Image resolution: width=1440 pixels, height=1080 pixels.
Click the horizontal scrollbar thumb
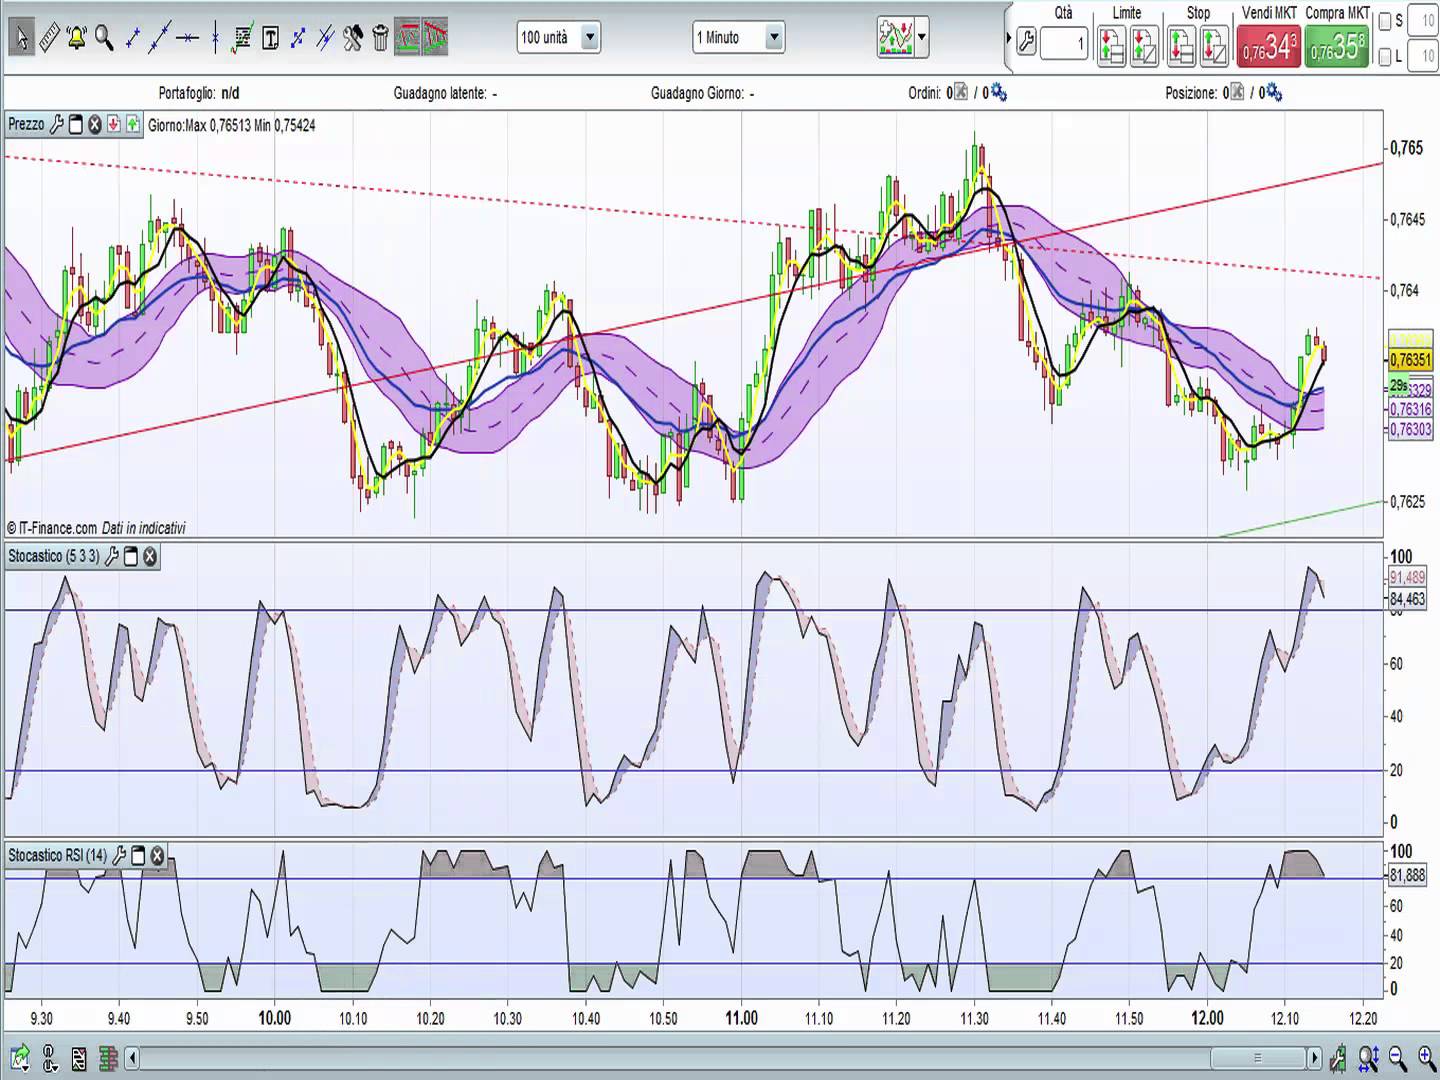pyautogui.click(x=1257, y=1057)
